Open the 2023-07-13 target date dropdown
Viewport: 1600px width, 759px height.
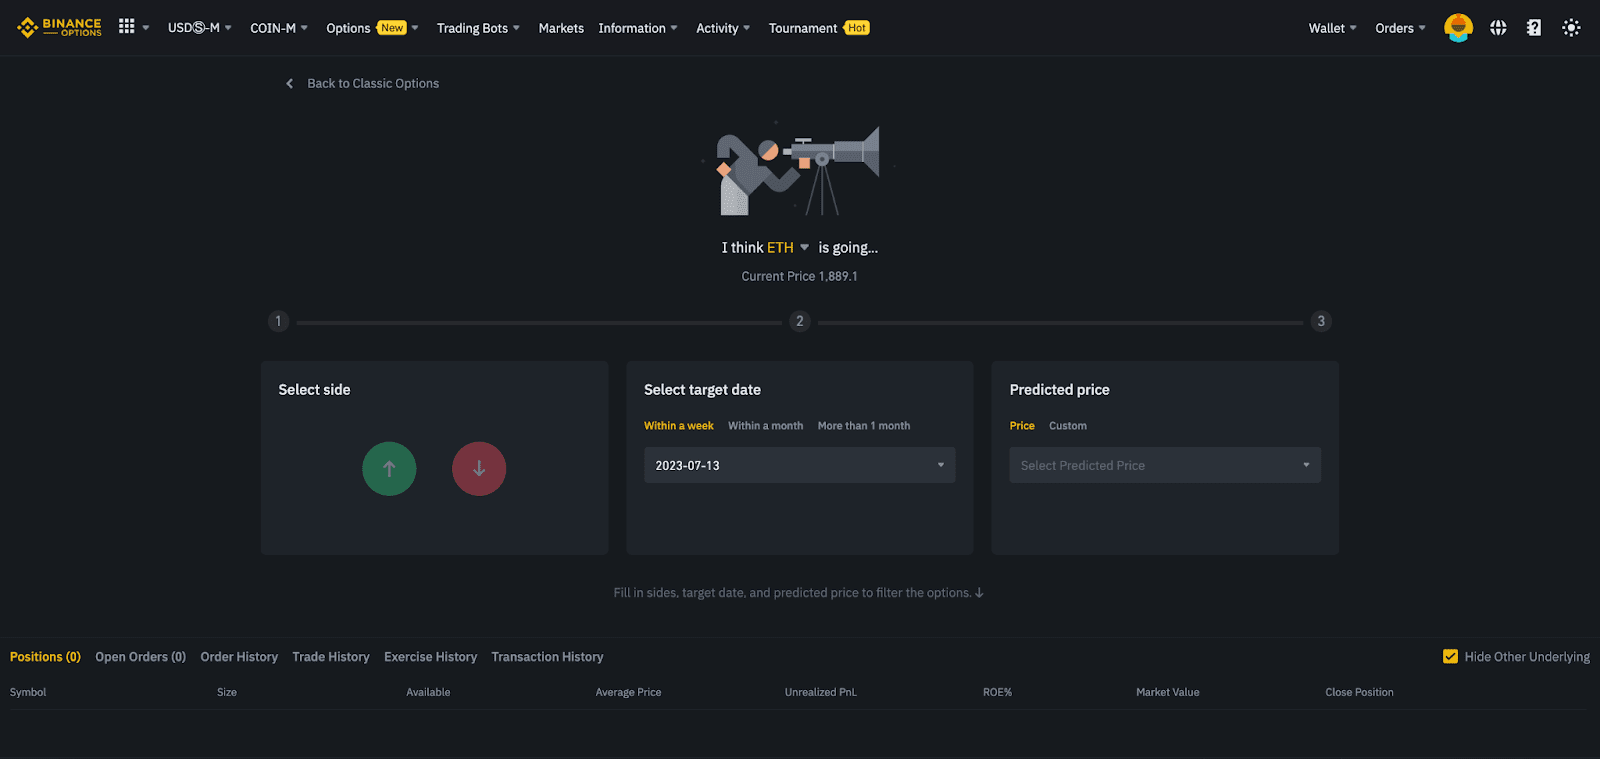(x=800, y=465)
